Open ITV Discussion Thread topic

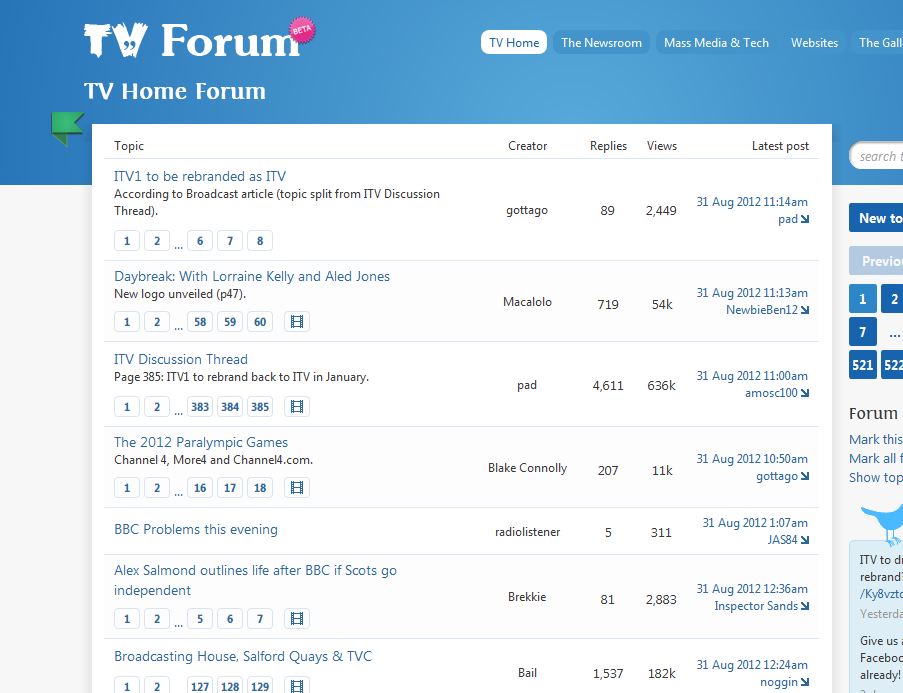pos(181,359)
